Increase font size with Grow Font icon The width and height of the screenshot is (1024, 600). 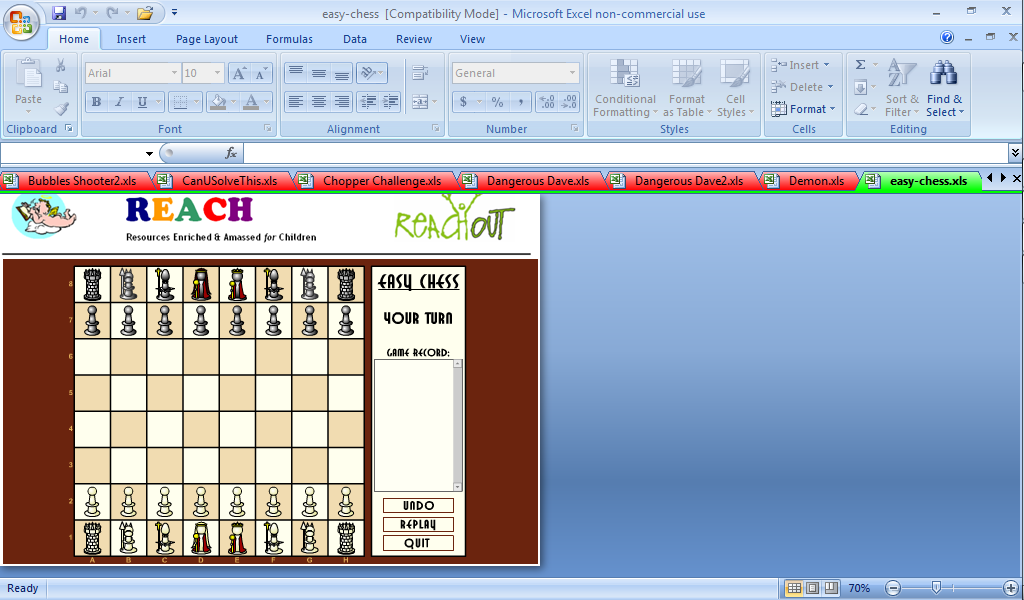(x=239, y=73)
